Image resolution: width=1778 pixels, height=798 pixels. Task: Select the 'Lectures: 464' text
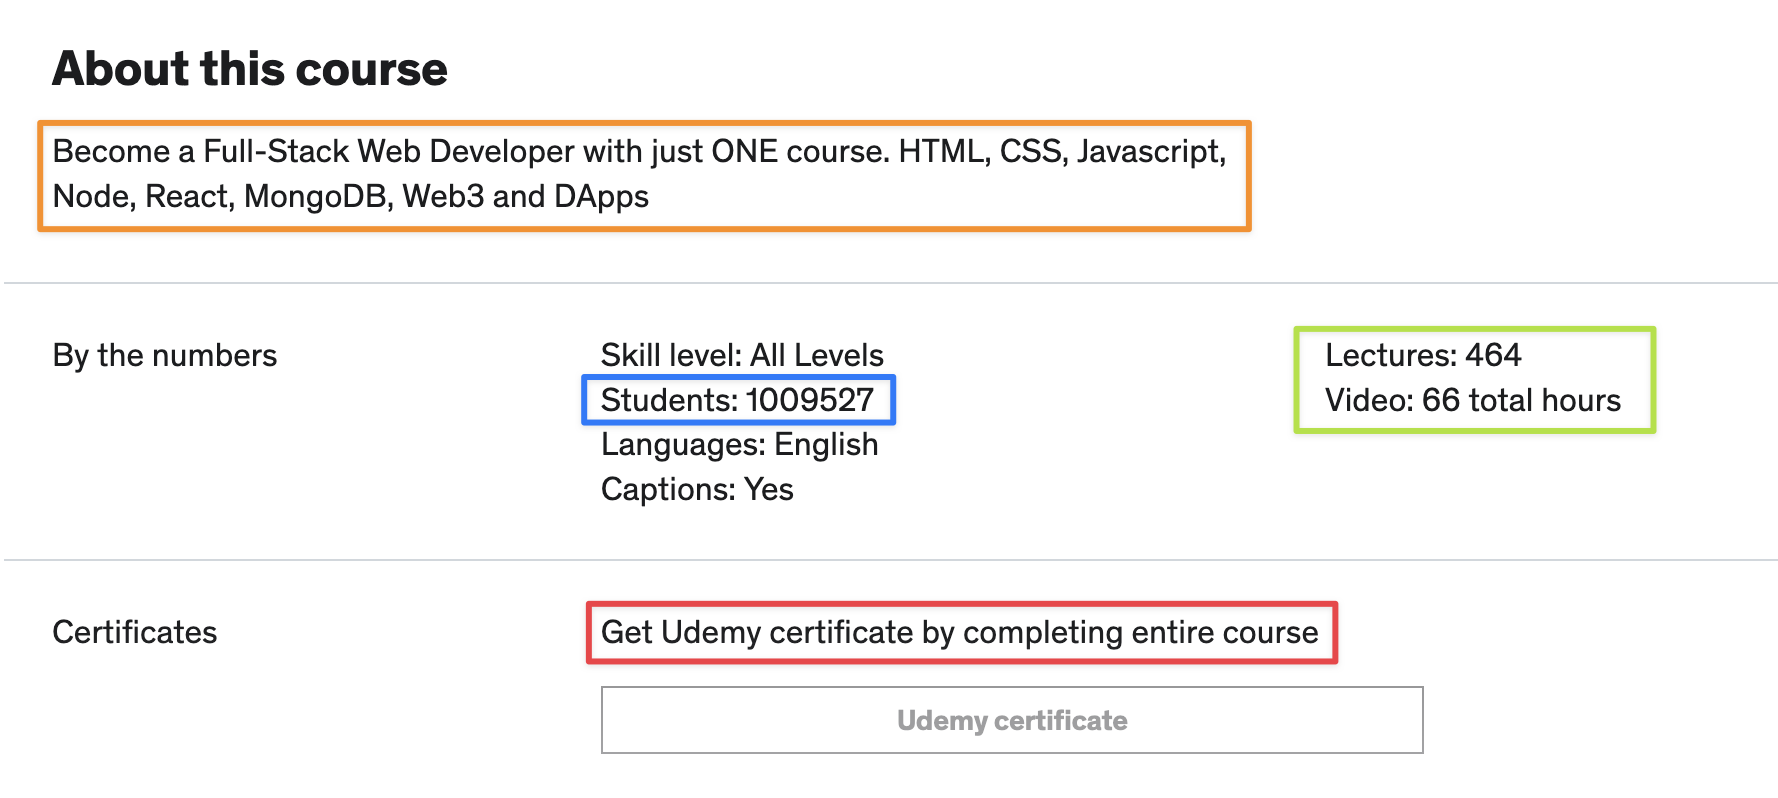pos(1423,355)
